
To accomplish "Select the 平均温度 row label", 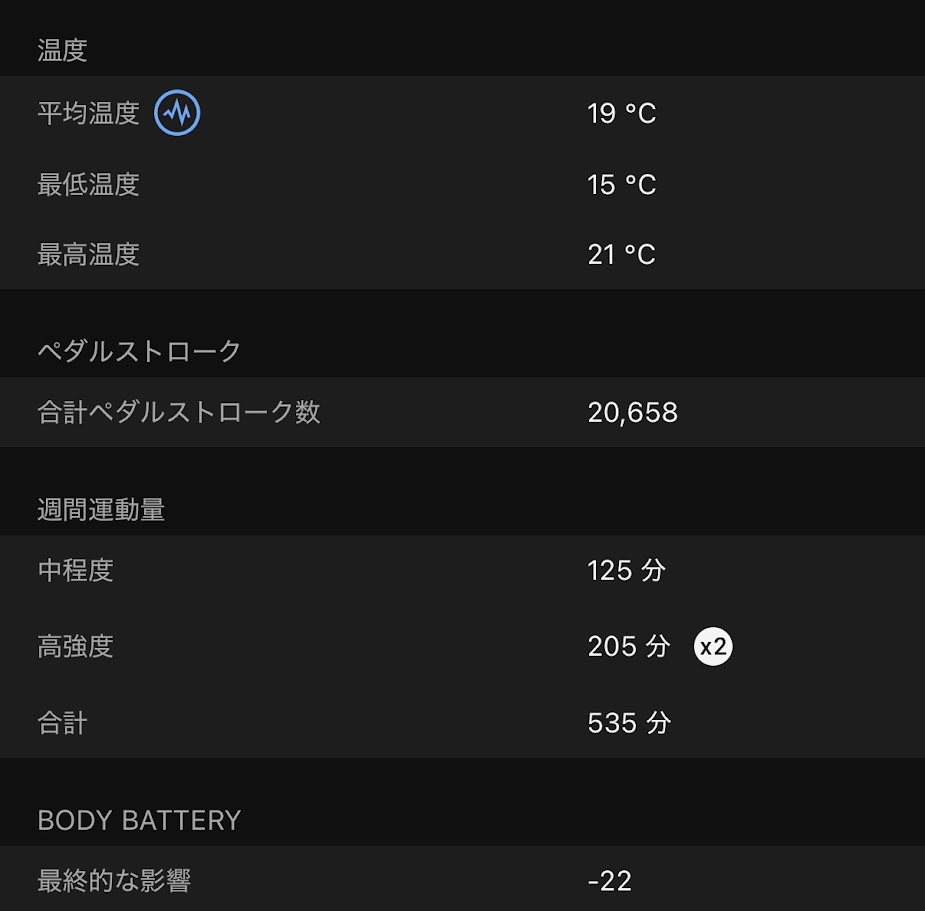I will 88,113.
